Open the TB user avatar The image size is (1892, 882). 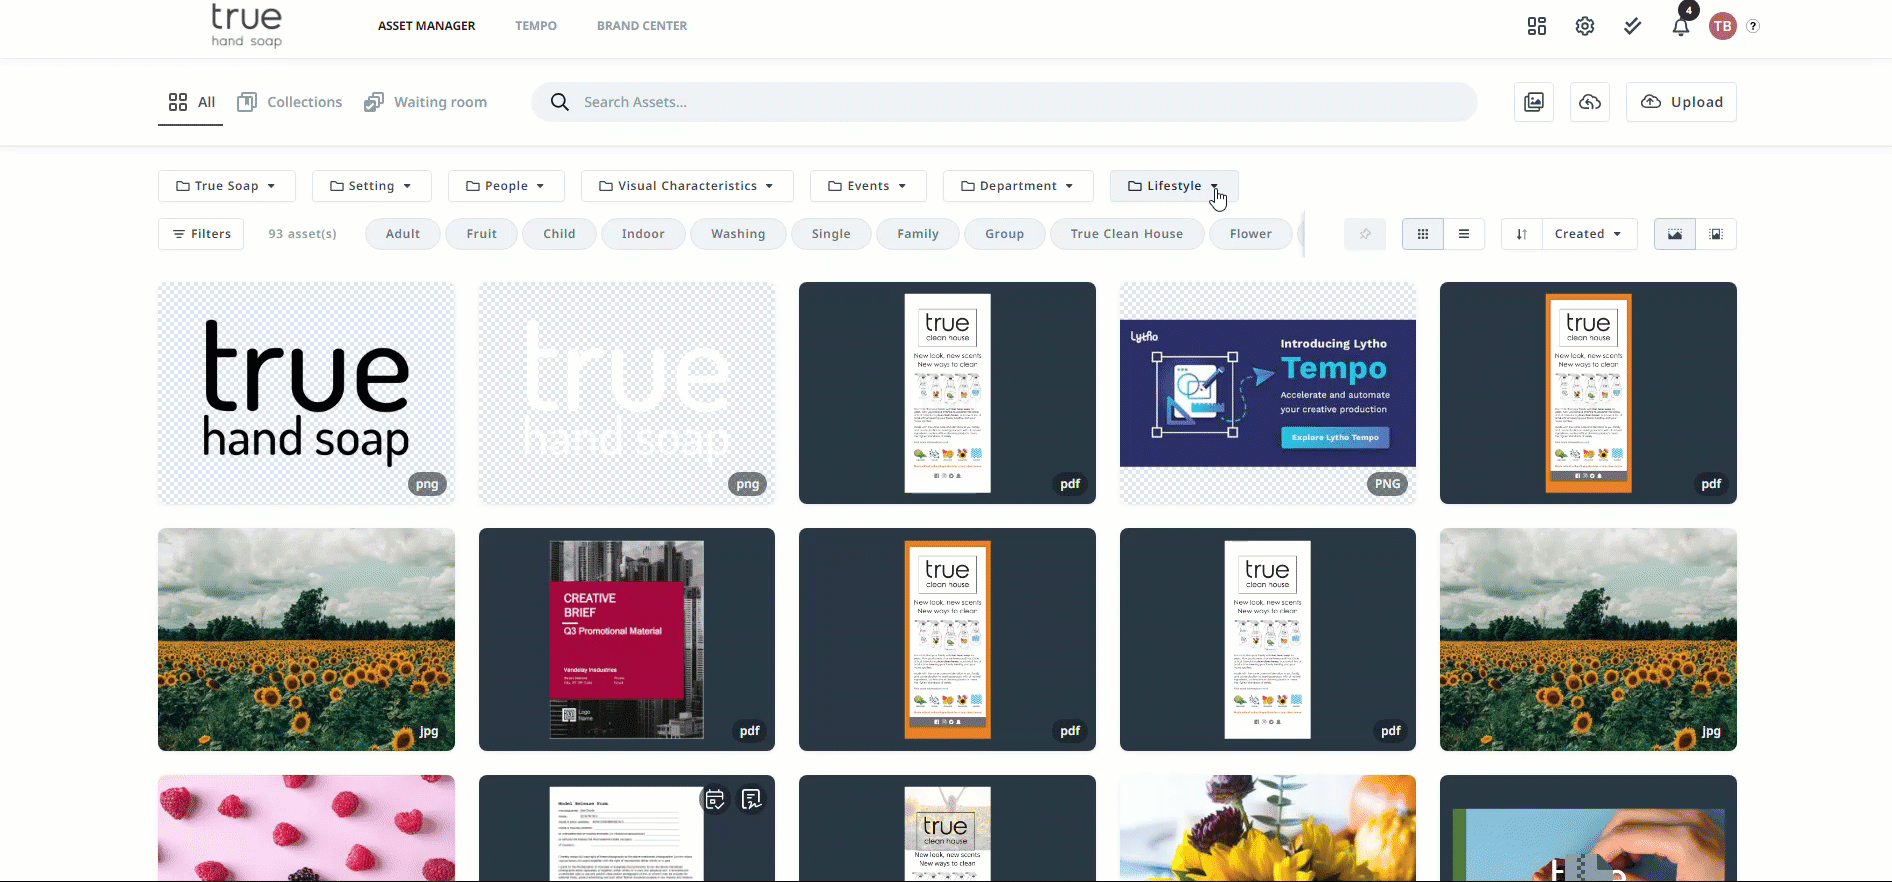pos(1722,27)
